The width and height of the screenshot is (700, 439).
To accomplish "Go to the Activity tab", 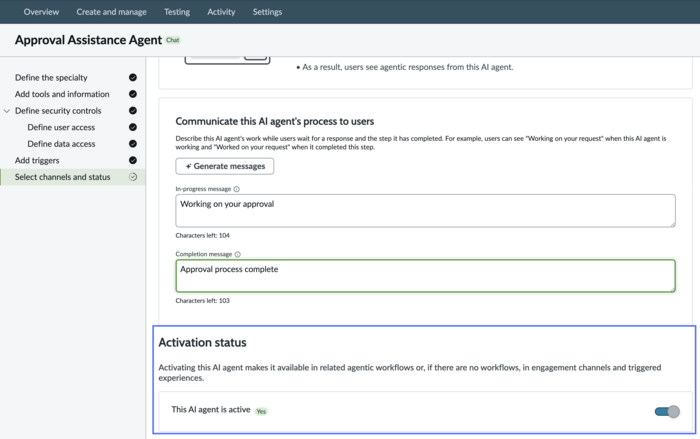I will 221,12.
